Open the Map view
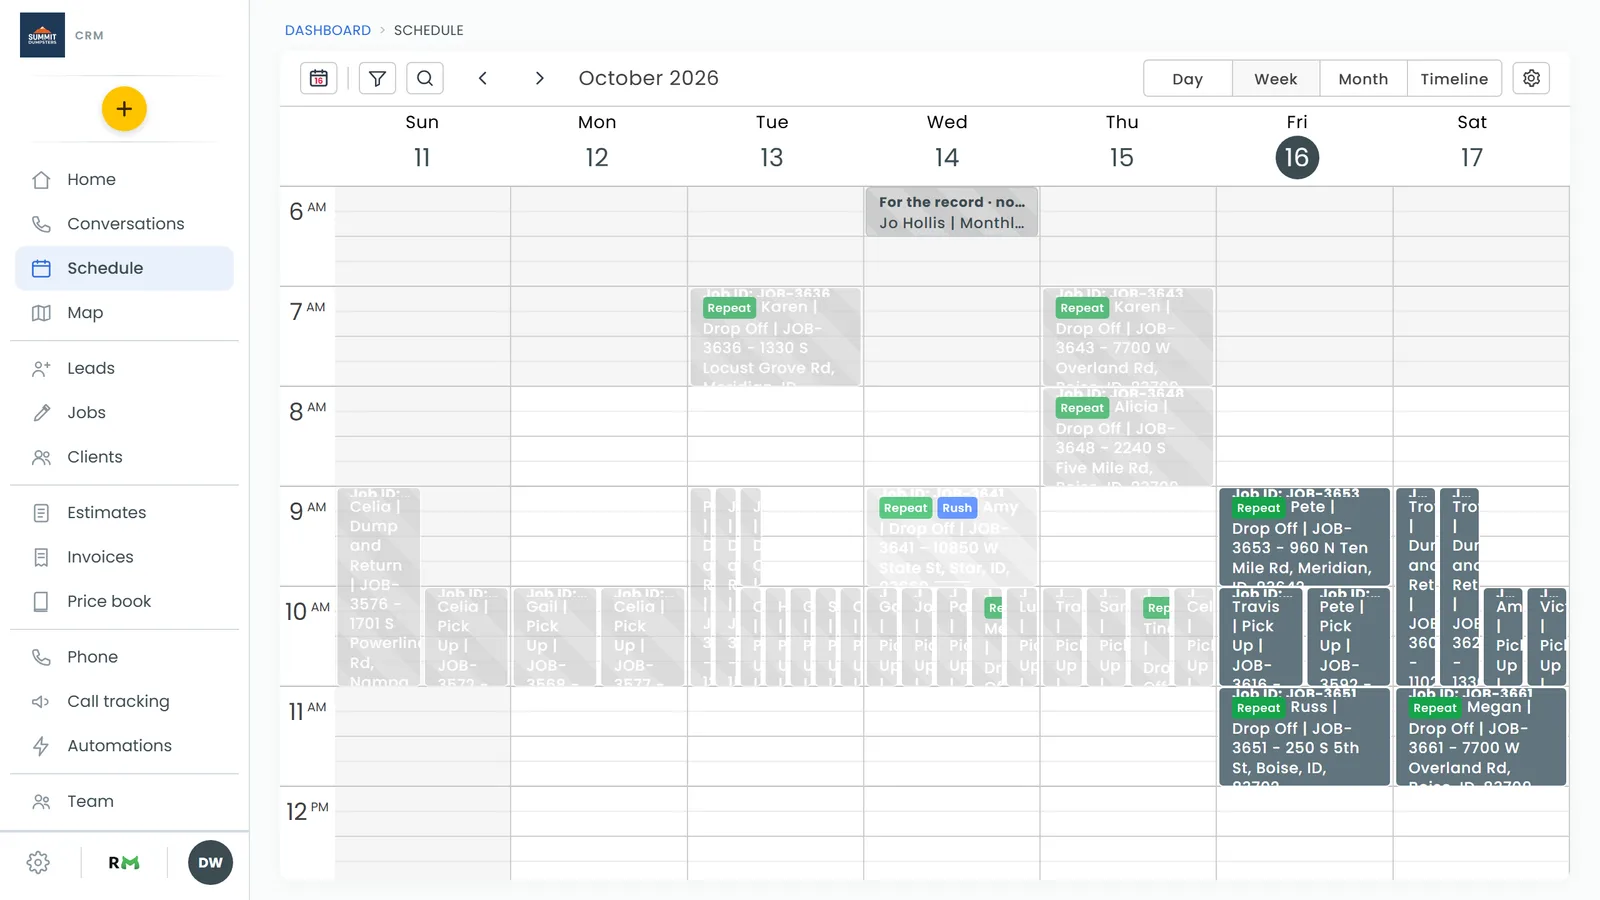The height and width of the screenshot is (900, 1600). [x=124, y=313]
